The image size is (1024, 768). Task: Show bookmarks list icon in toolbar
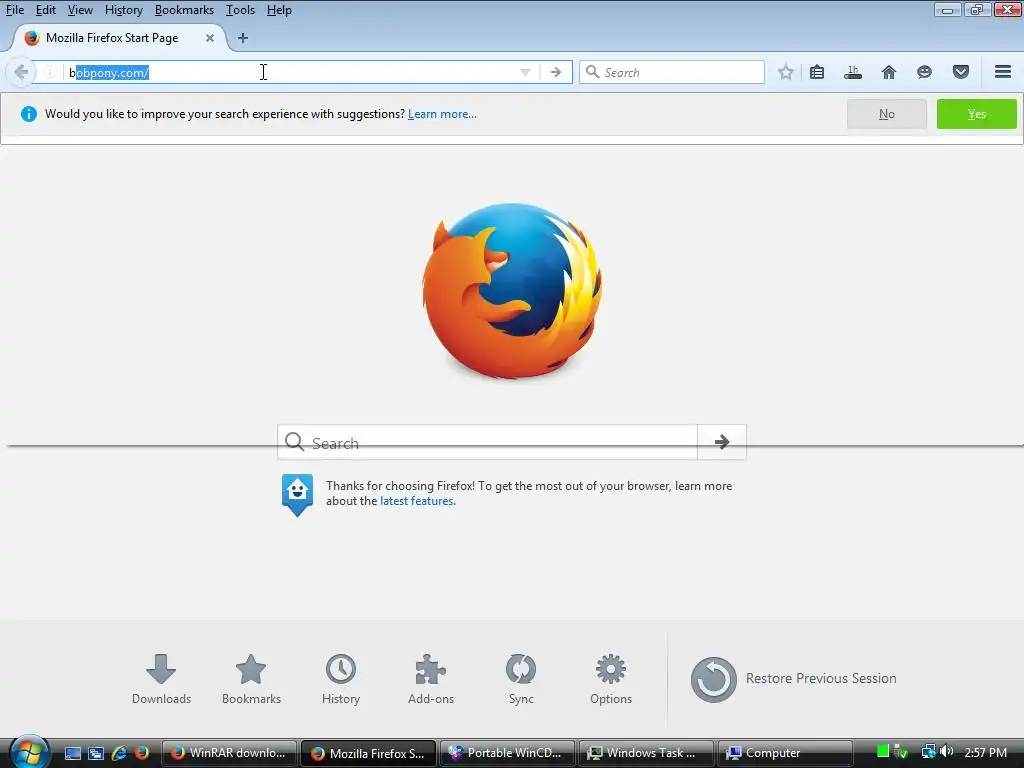click(x=817, y=72)
